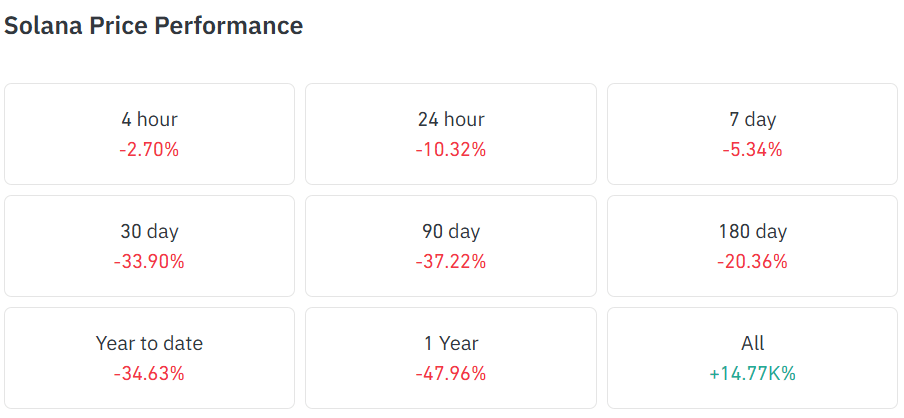
Task: Click the -34.63% value
Action: point(149,374)
